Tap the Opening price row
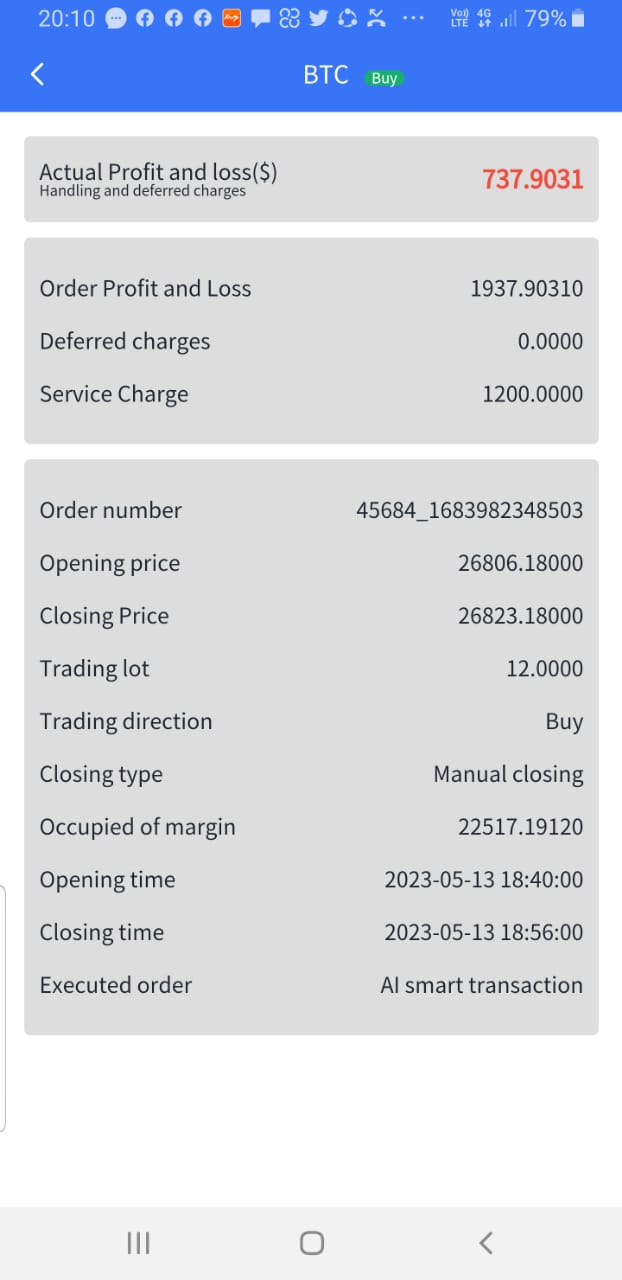622x1280 pixels. [311, 563]
